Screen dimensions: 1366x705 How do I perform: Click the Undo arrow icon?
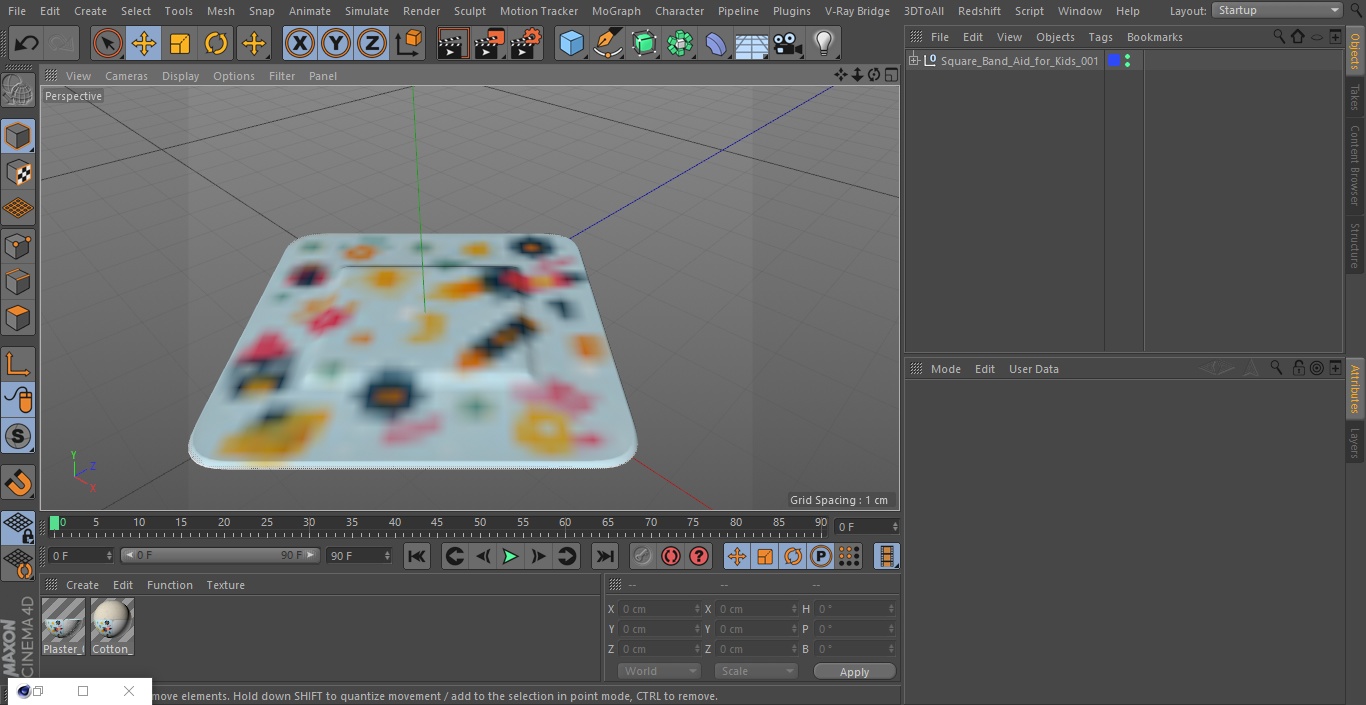[x=26, y=44]
